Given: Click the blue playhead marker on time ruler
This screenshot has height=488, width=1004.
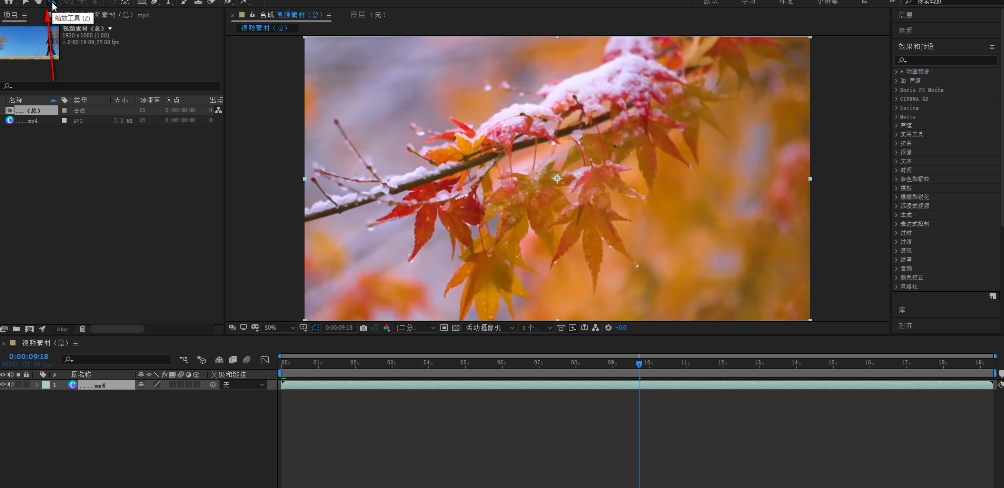Looking at the screenshot, I should click(639, 363).
